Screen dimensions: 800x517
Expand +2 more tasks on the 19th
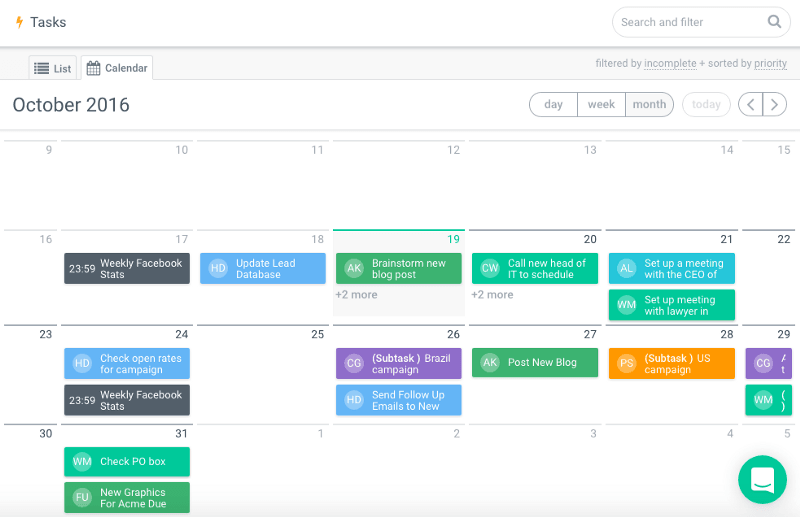(x=356, y=295)
